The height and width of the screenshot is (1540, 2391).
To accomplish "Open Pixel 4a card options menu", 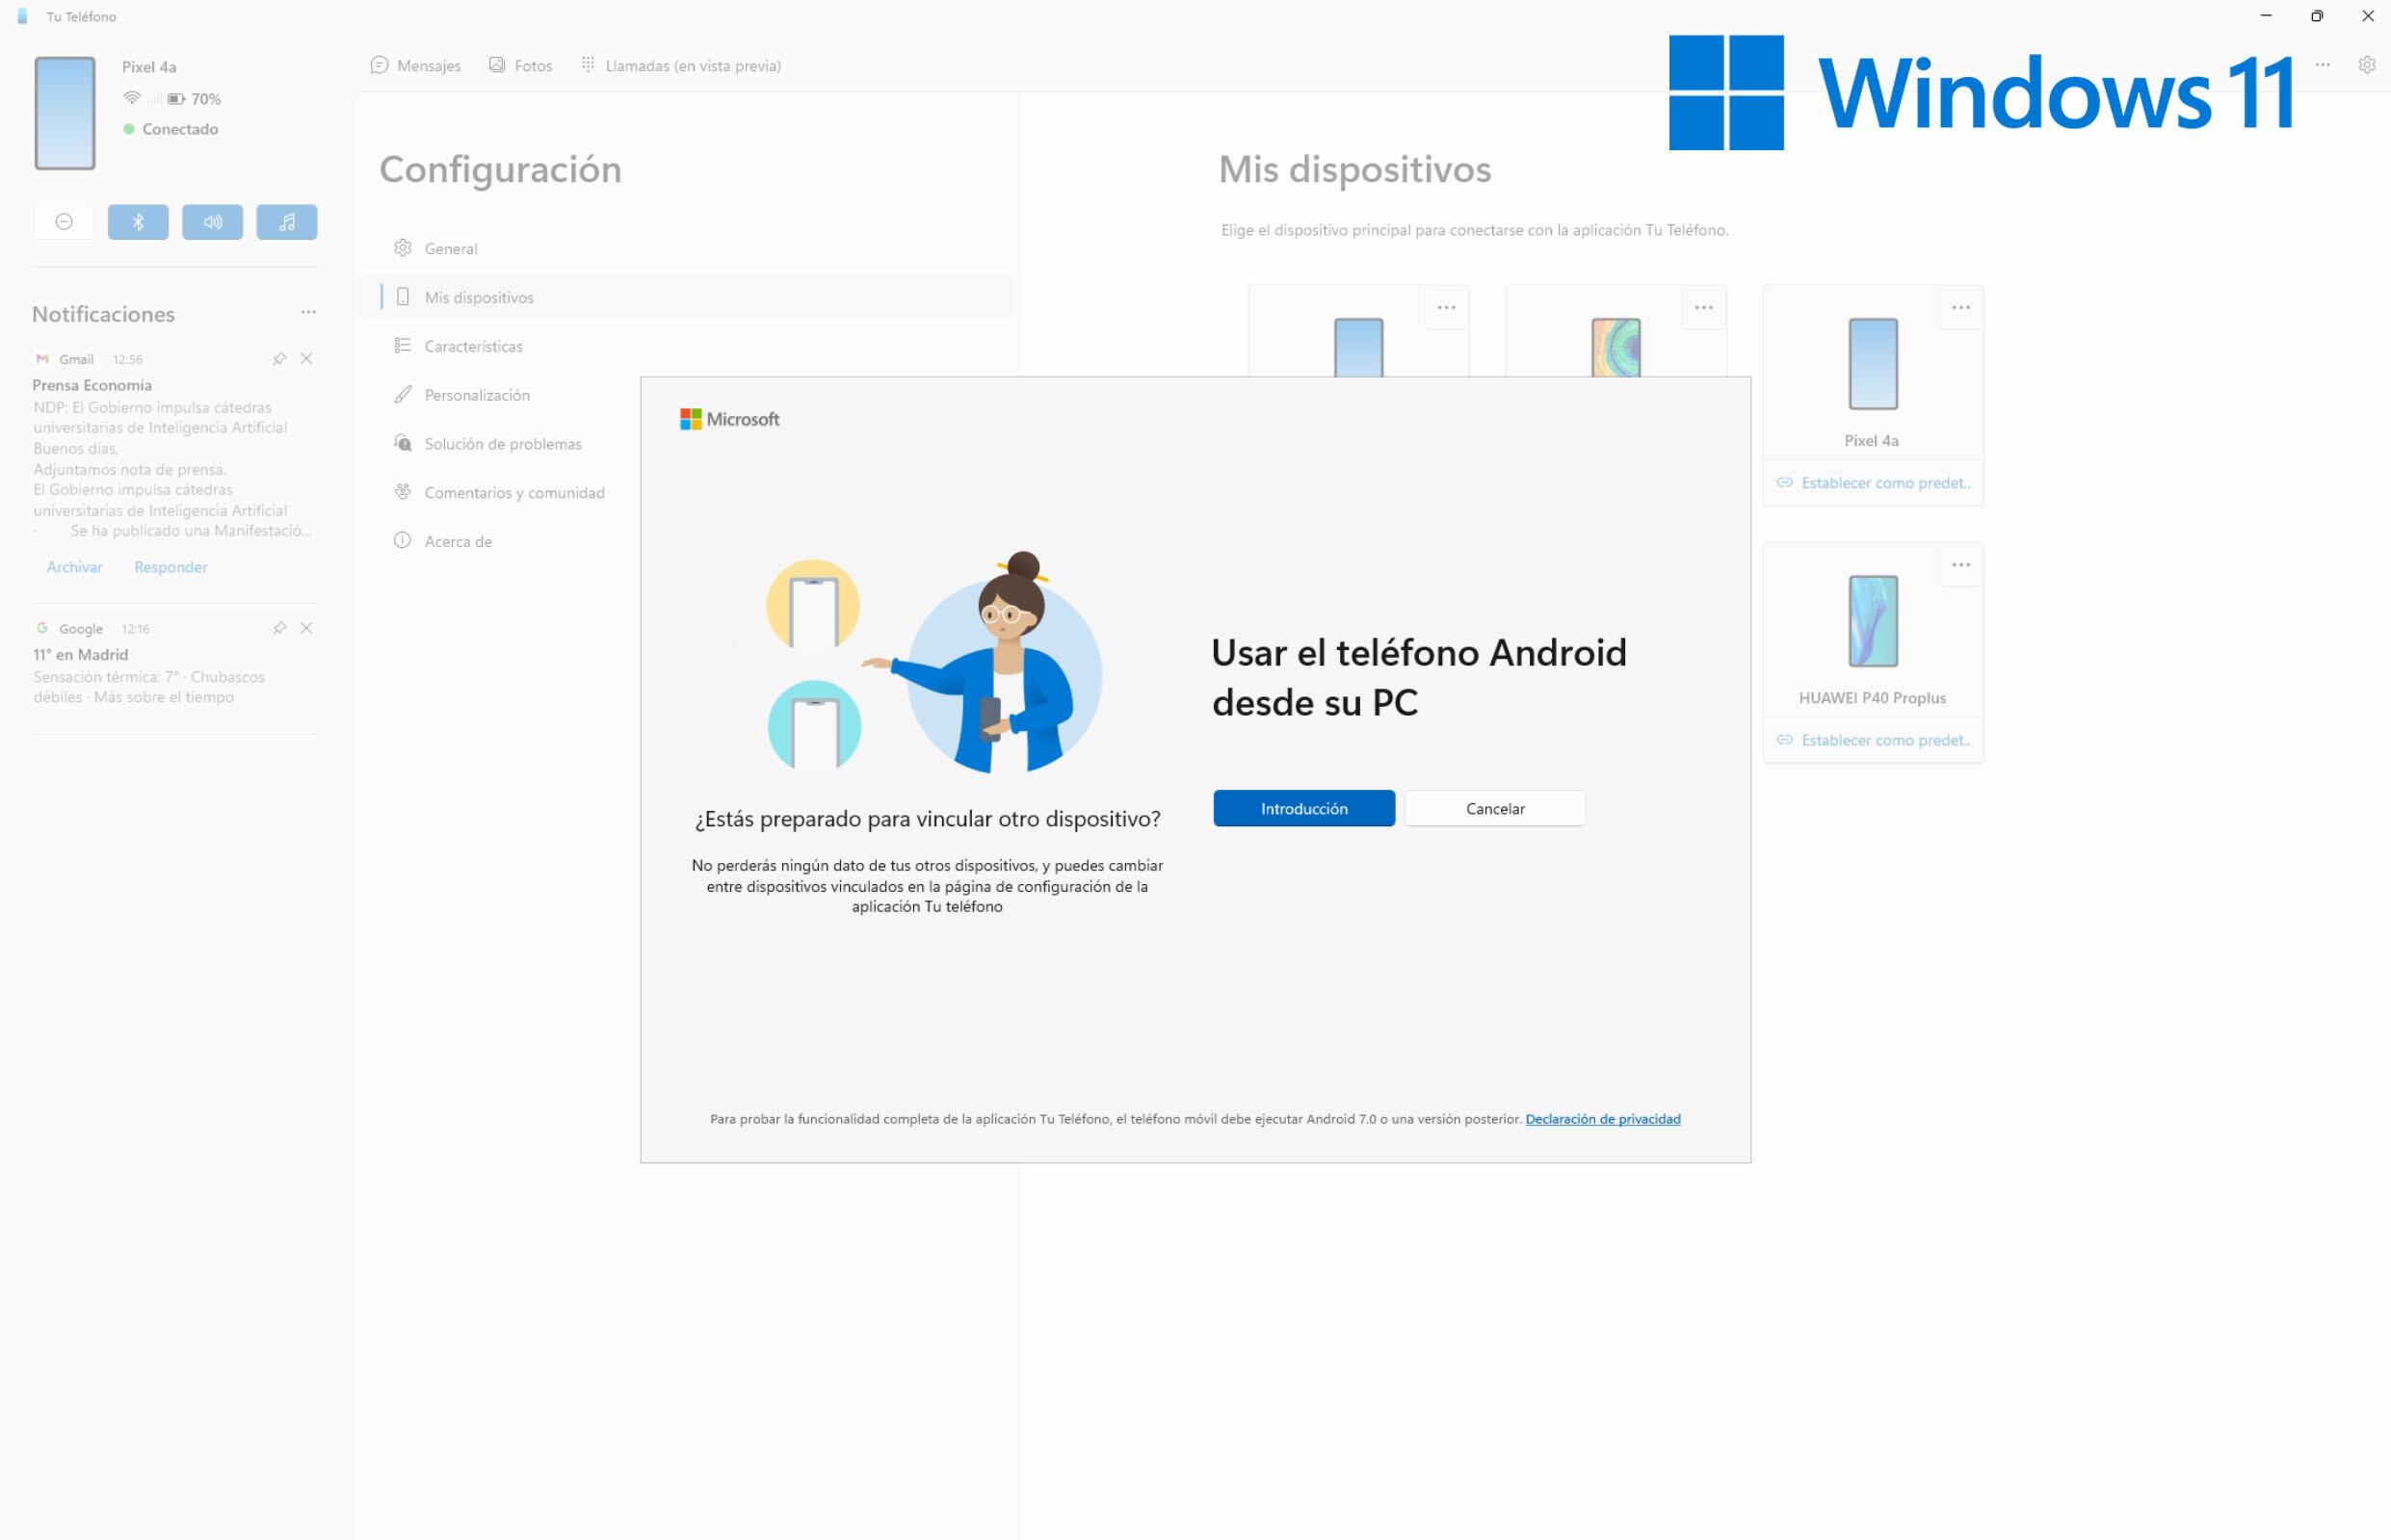I will pos(1961,308).
